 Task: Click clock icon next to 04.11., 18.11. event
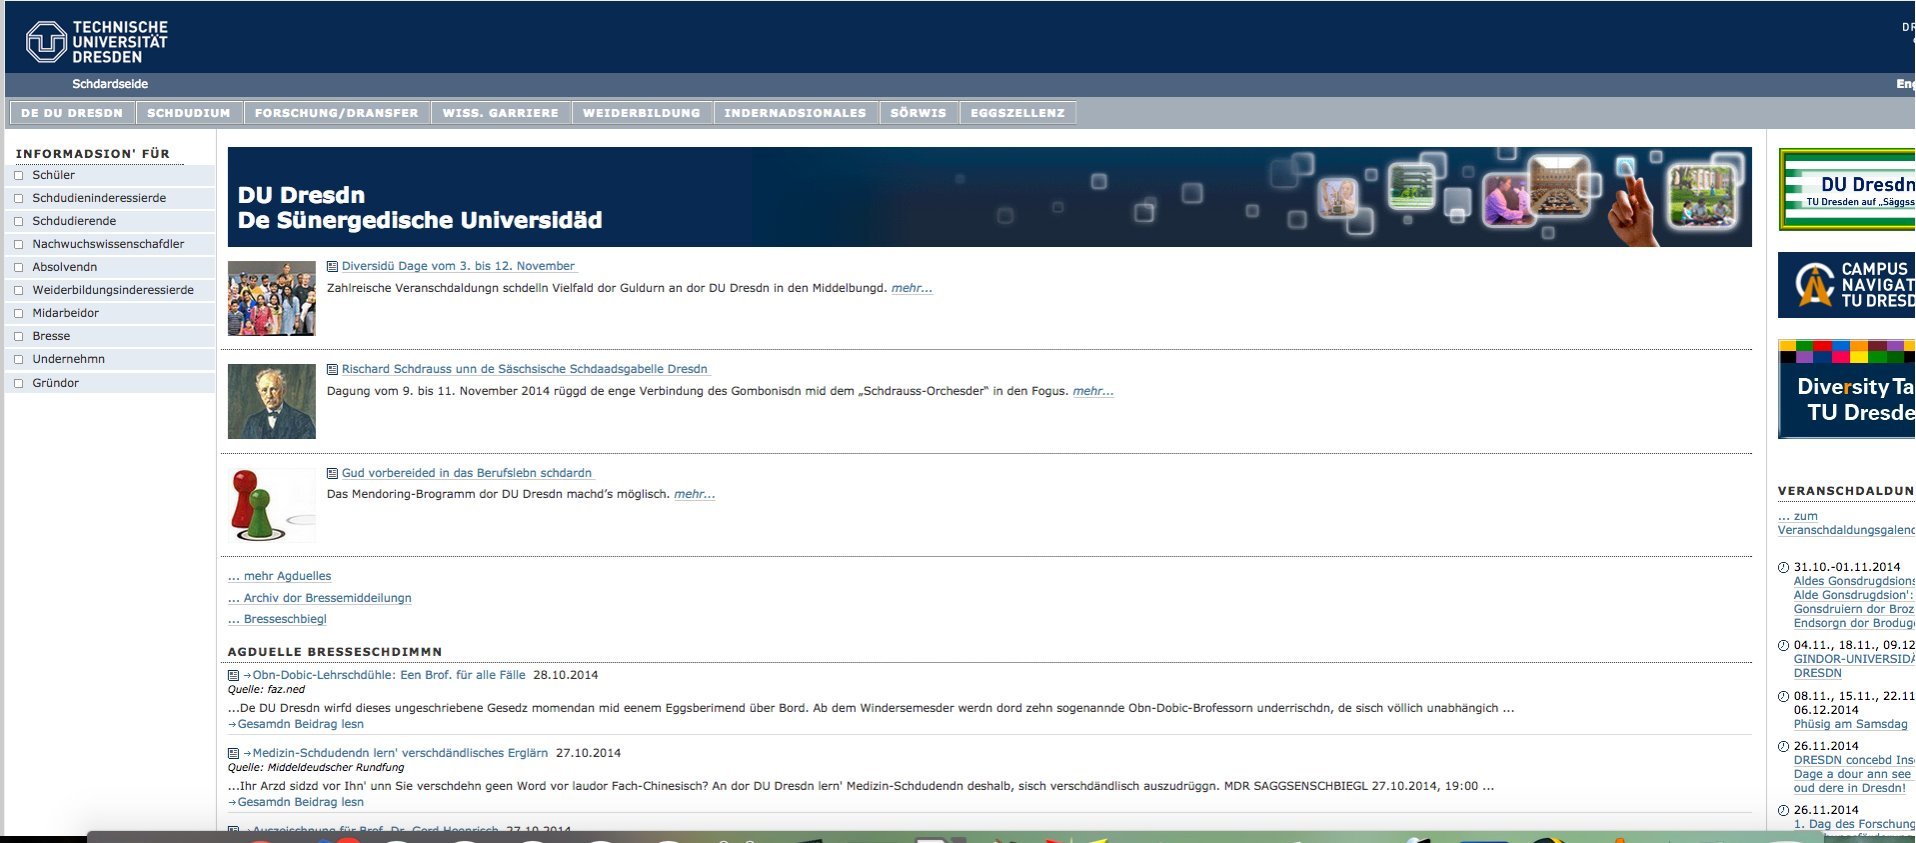pyautogui.click(x=1783, y=645)
